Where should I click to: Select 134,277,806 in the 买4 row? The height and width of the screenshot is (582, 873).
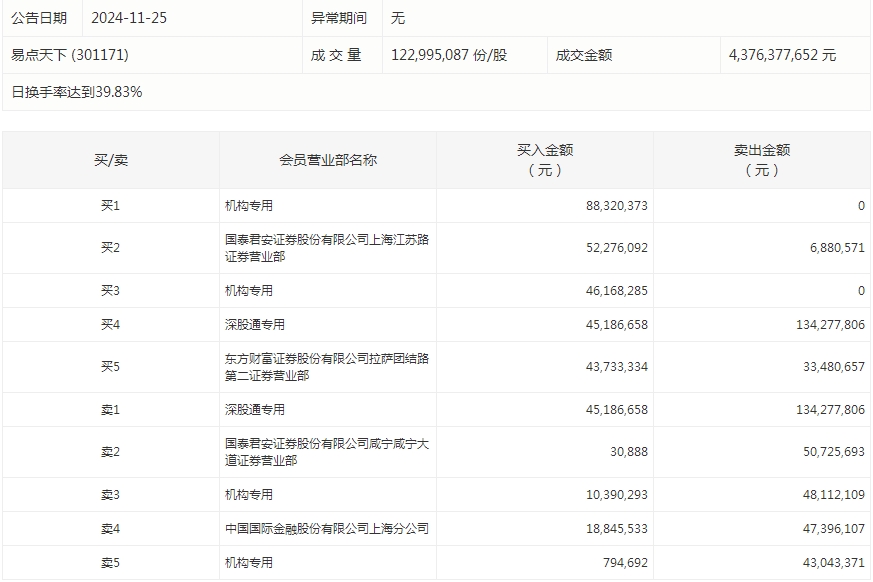[830, 325]
